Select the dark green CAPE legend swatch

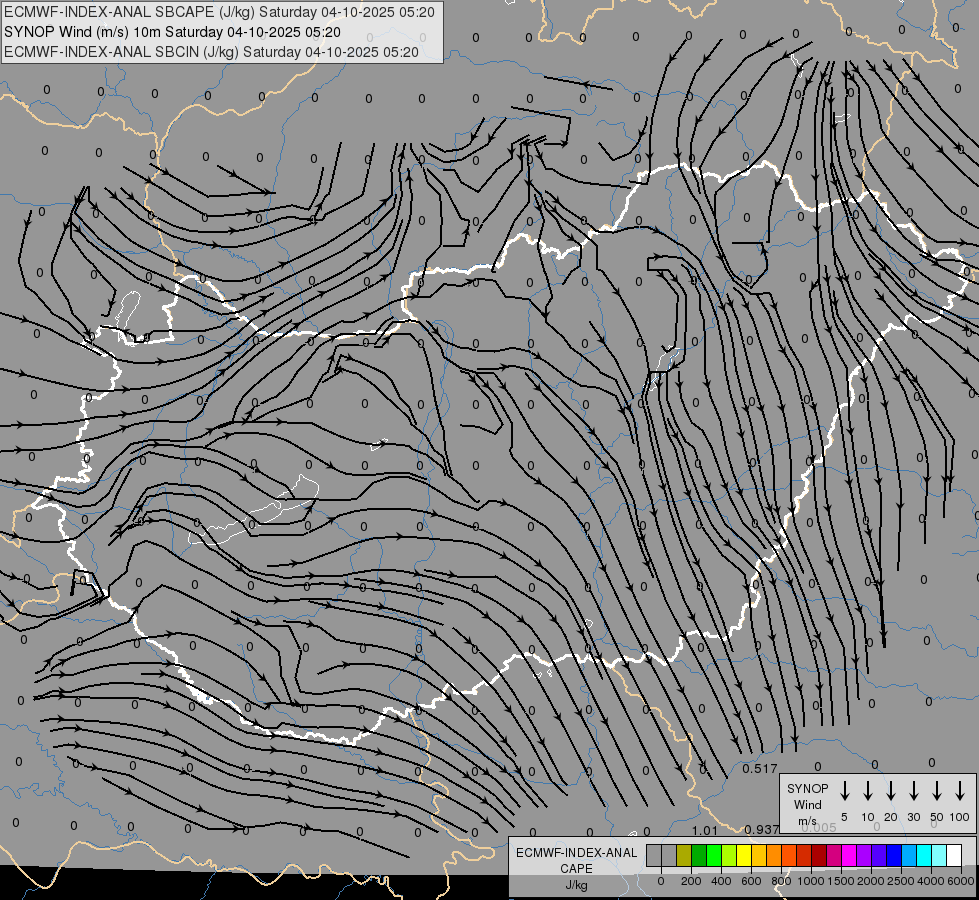699,856
